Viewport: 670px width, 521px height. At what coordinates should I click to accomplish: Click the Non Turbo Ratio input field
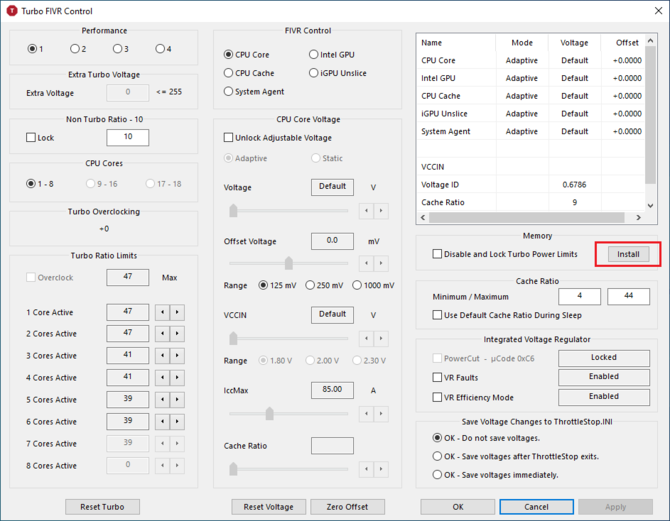click(128, 137)
